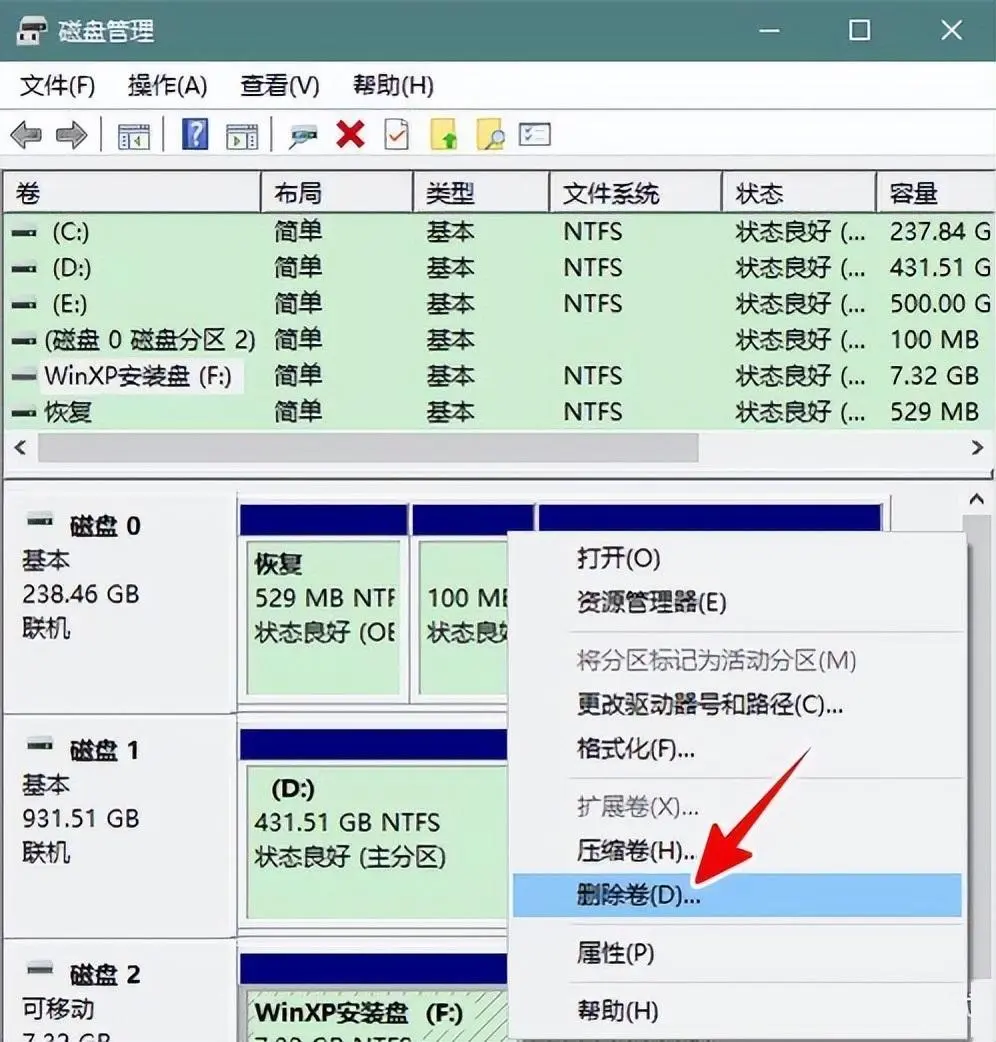996x1042 pixels.
Task: Open help via the question mark icon
Action: (x=194, y=133)
